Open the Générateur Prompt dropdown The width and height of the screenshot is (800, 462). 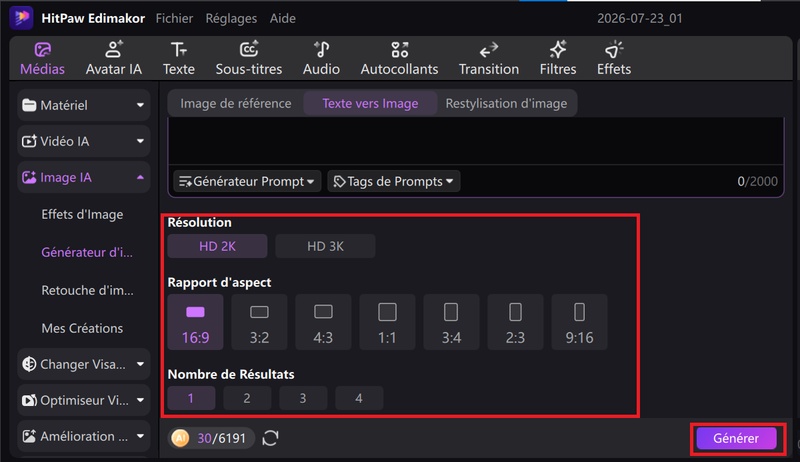[247, 182]
